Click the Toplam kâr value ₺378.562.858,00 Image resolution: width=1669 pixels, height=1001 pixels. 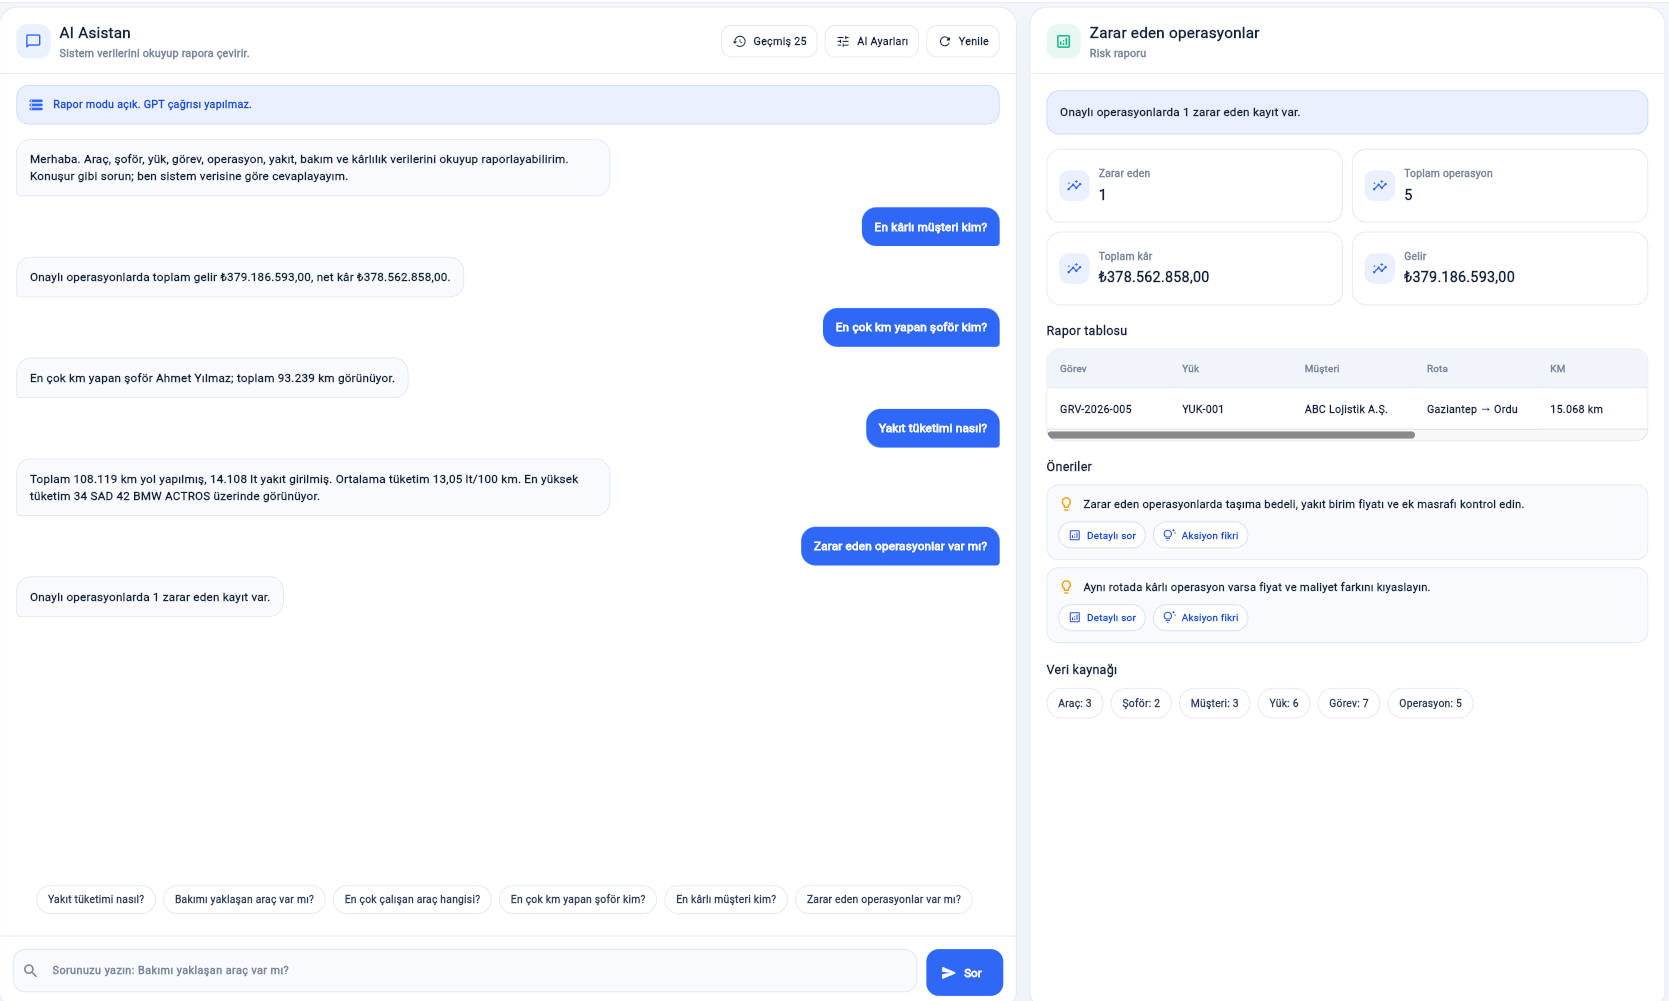click(1153, 277)
